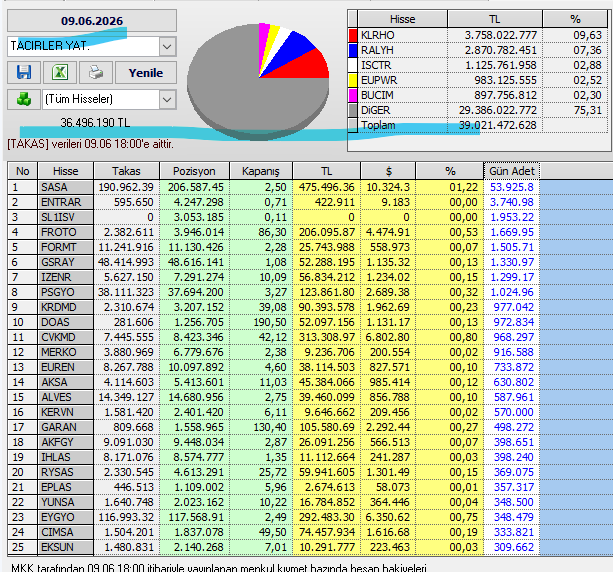Image resolution: width=613 pixels, height=572 pixels.
Task: Select the IZENR stock cell
Action: point(66,277)
